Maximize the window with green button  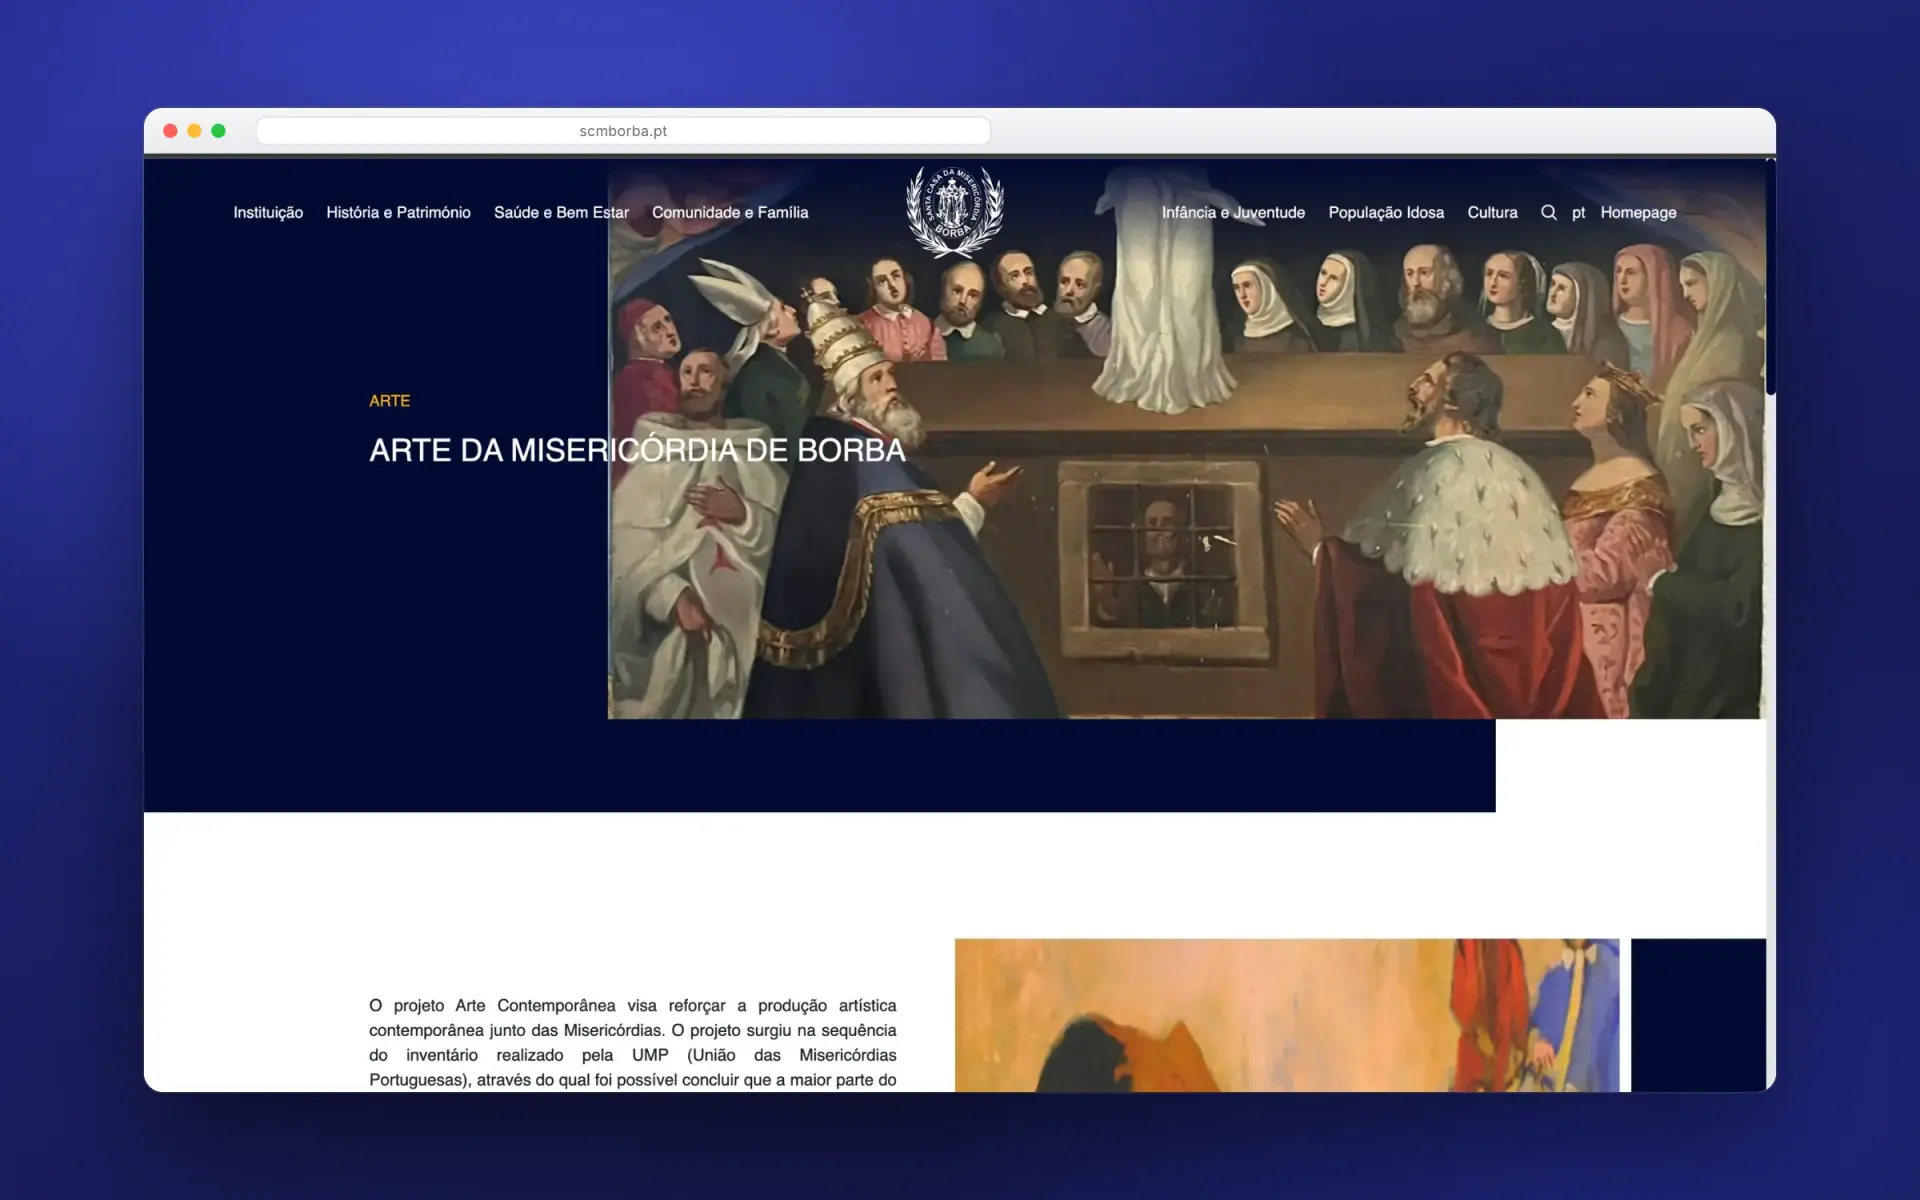[218, 131]
